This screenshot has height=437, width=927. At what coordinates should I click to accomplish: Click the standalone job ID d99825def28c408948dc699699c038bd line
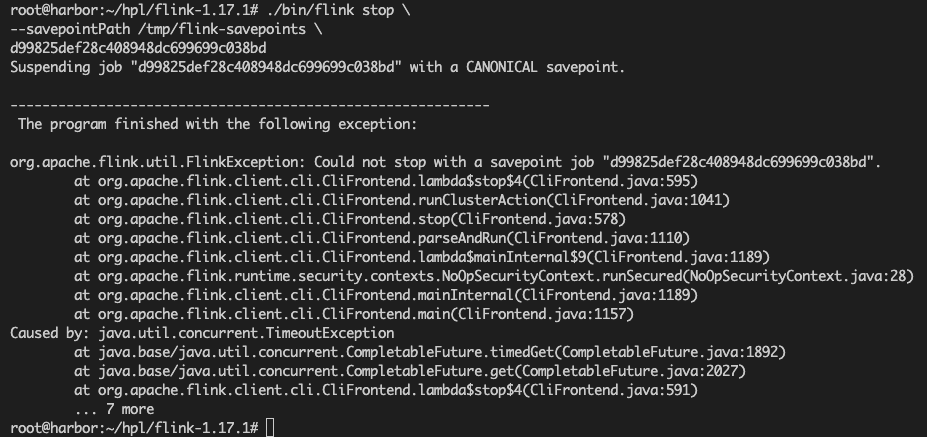coord(138,48)
